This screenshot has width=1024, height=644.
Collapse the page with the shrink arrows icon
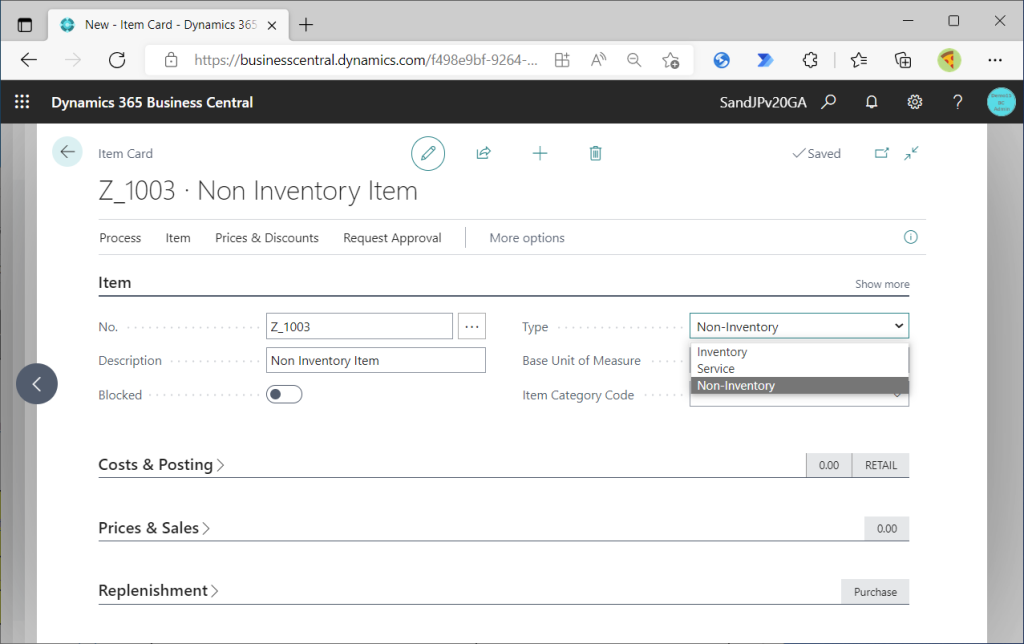(912, 153)
